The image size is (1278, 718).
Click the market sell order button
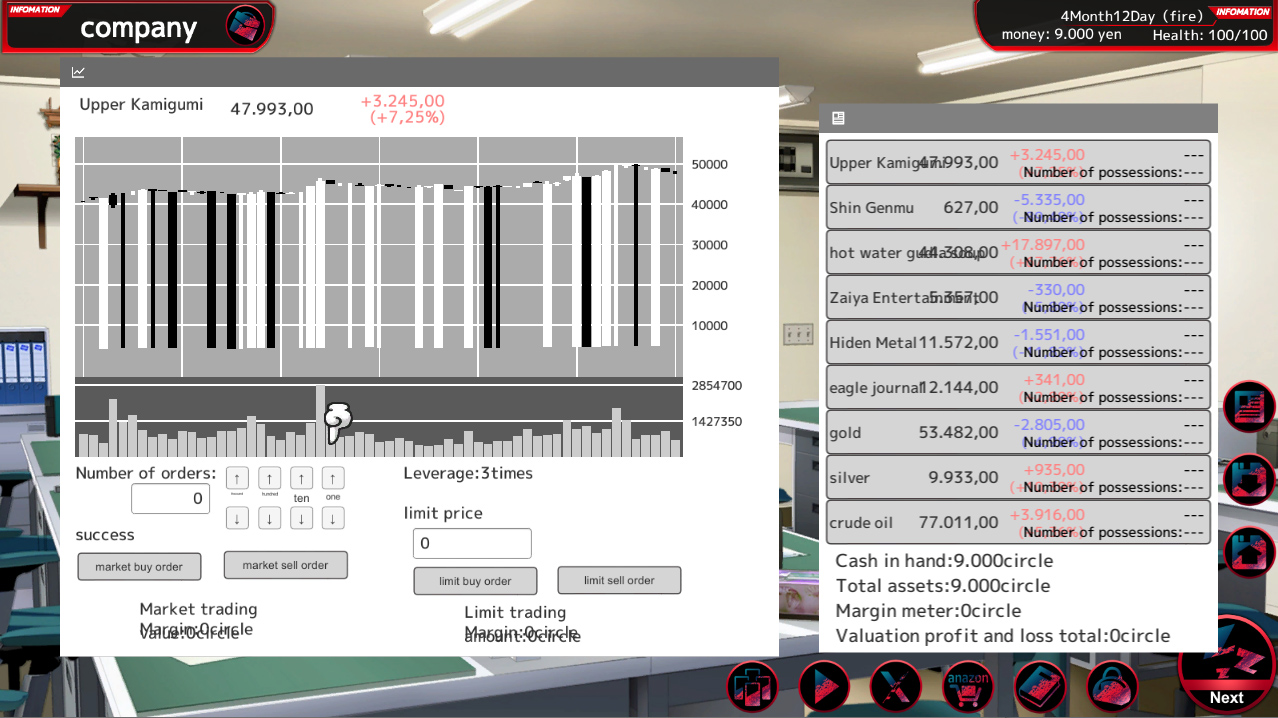[285, 565]
